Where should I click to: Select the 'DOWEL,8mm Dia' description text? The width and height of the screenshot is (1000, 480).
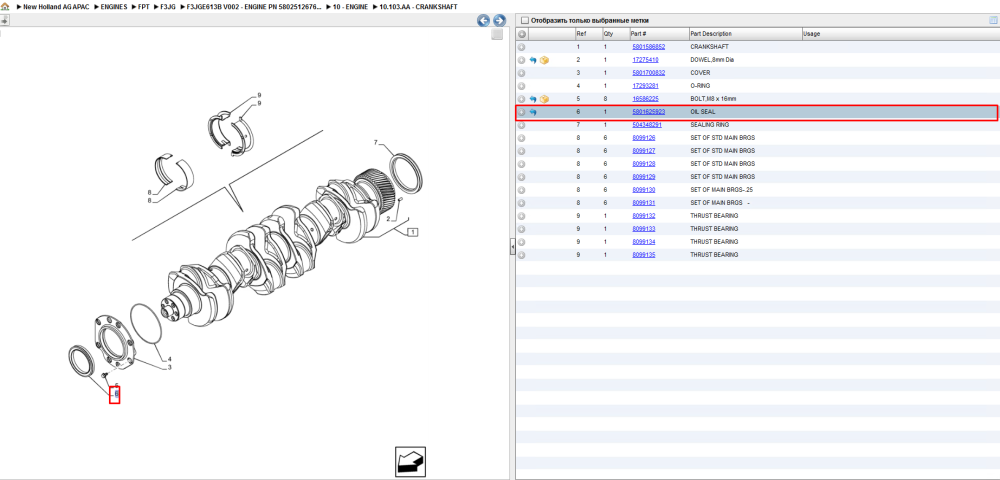[712, 60]
